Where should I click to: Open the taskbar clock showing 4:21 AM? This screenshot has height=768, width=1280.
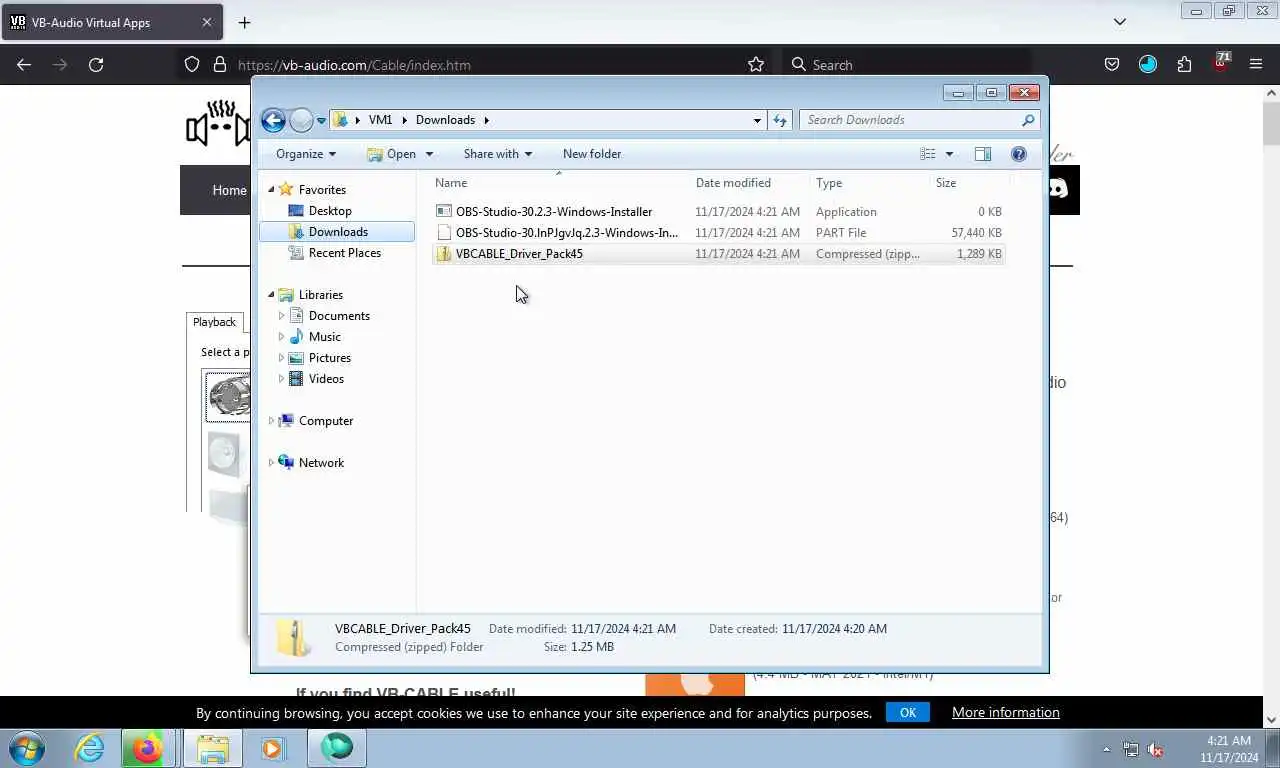click(x=1229, y=749)
